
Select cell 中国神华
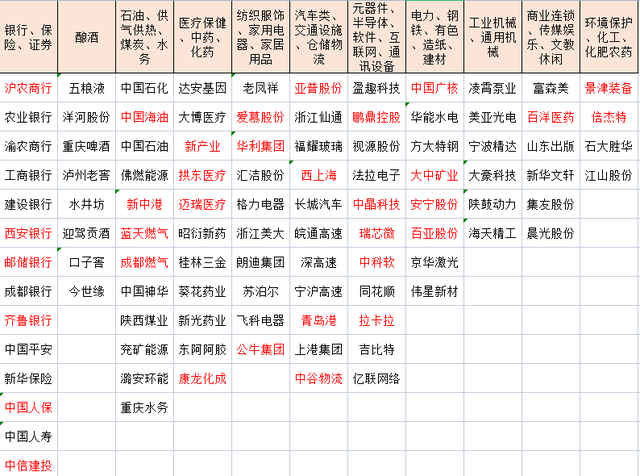click(144, 291)
